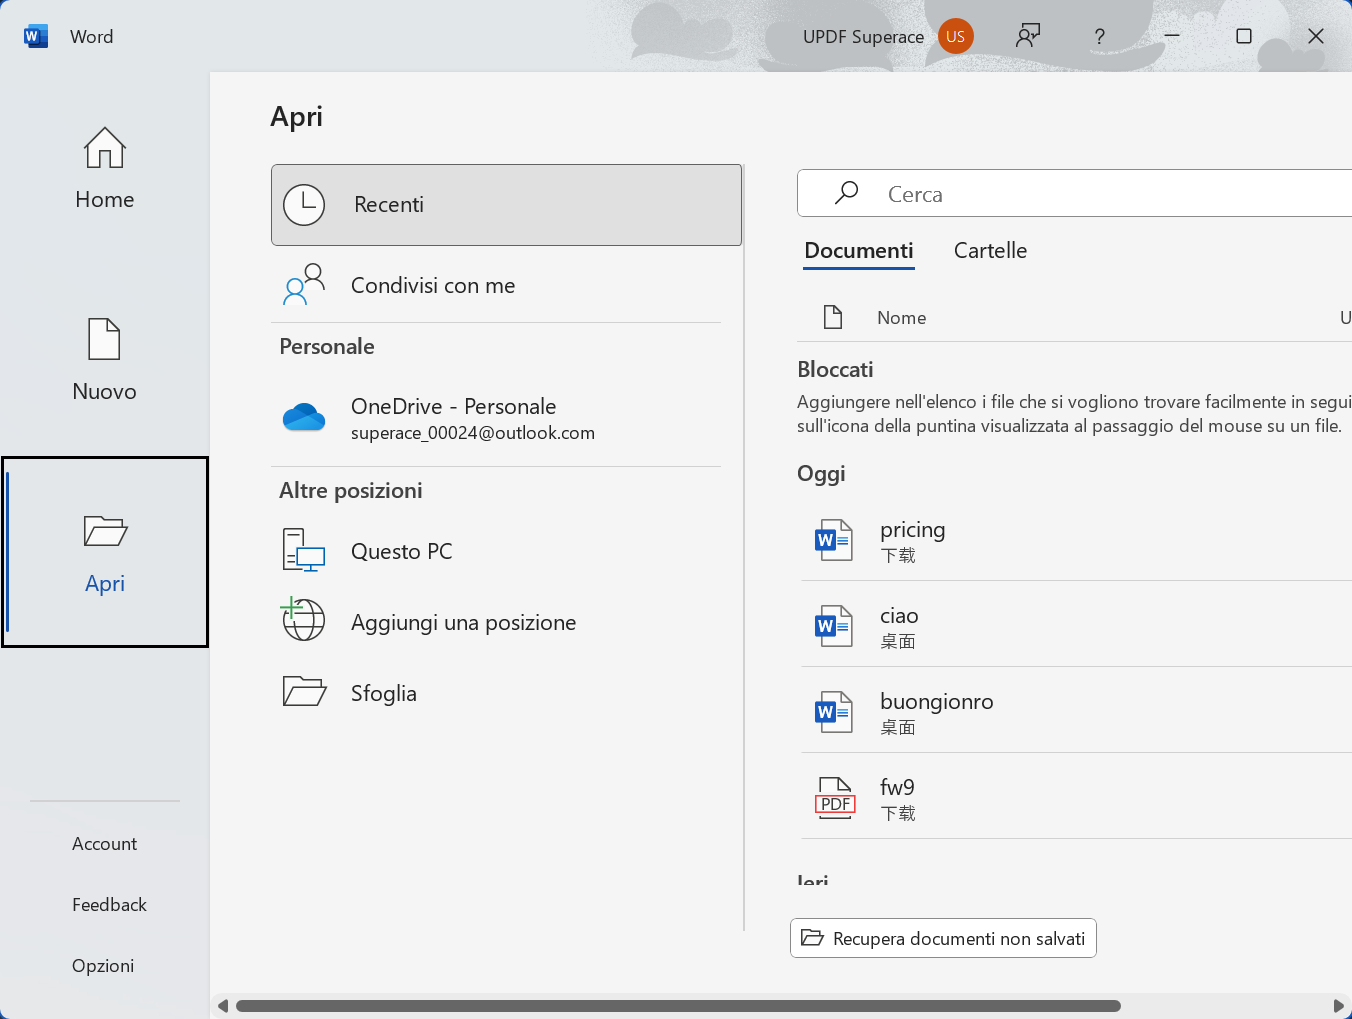This screenshot has height=1019, width=1352.
Task: Open the Sfoglia browse icon
Action: (x=303, y=691)
